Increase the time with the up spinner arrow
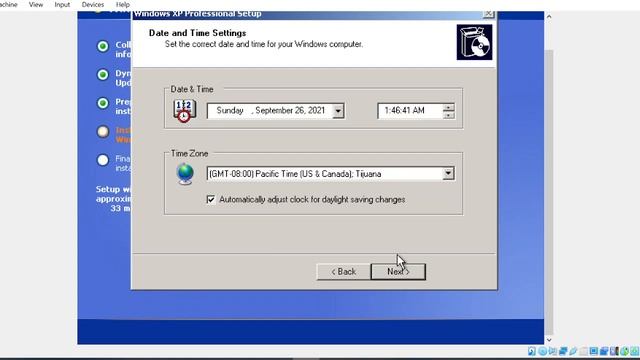The height and width of the screenshot is (360, 640). click(x=449, y=107)
